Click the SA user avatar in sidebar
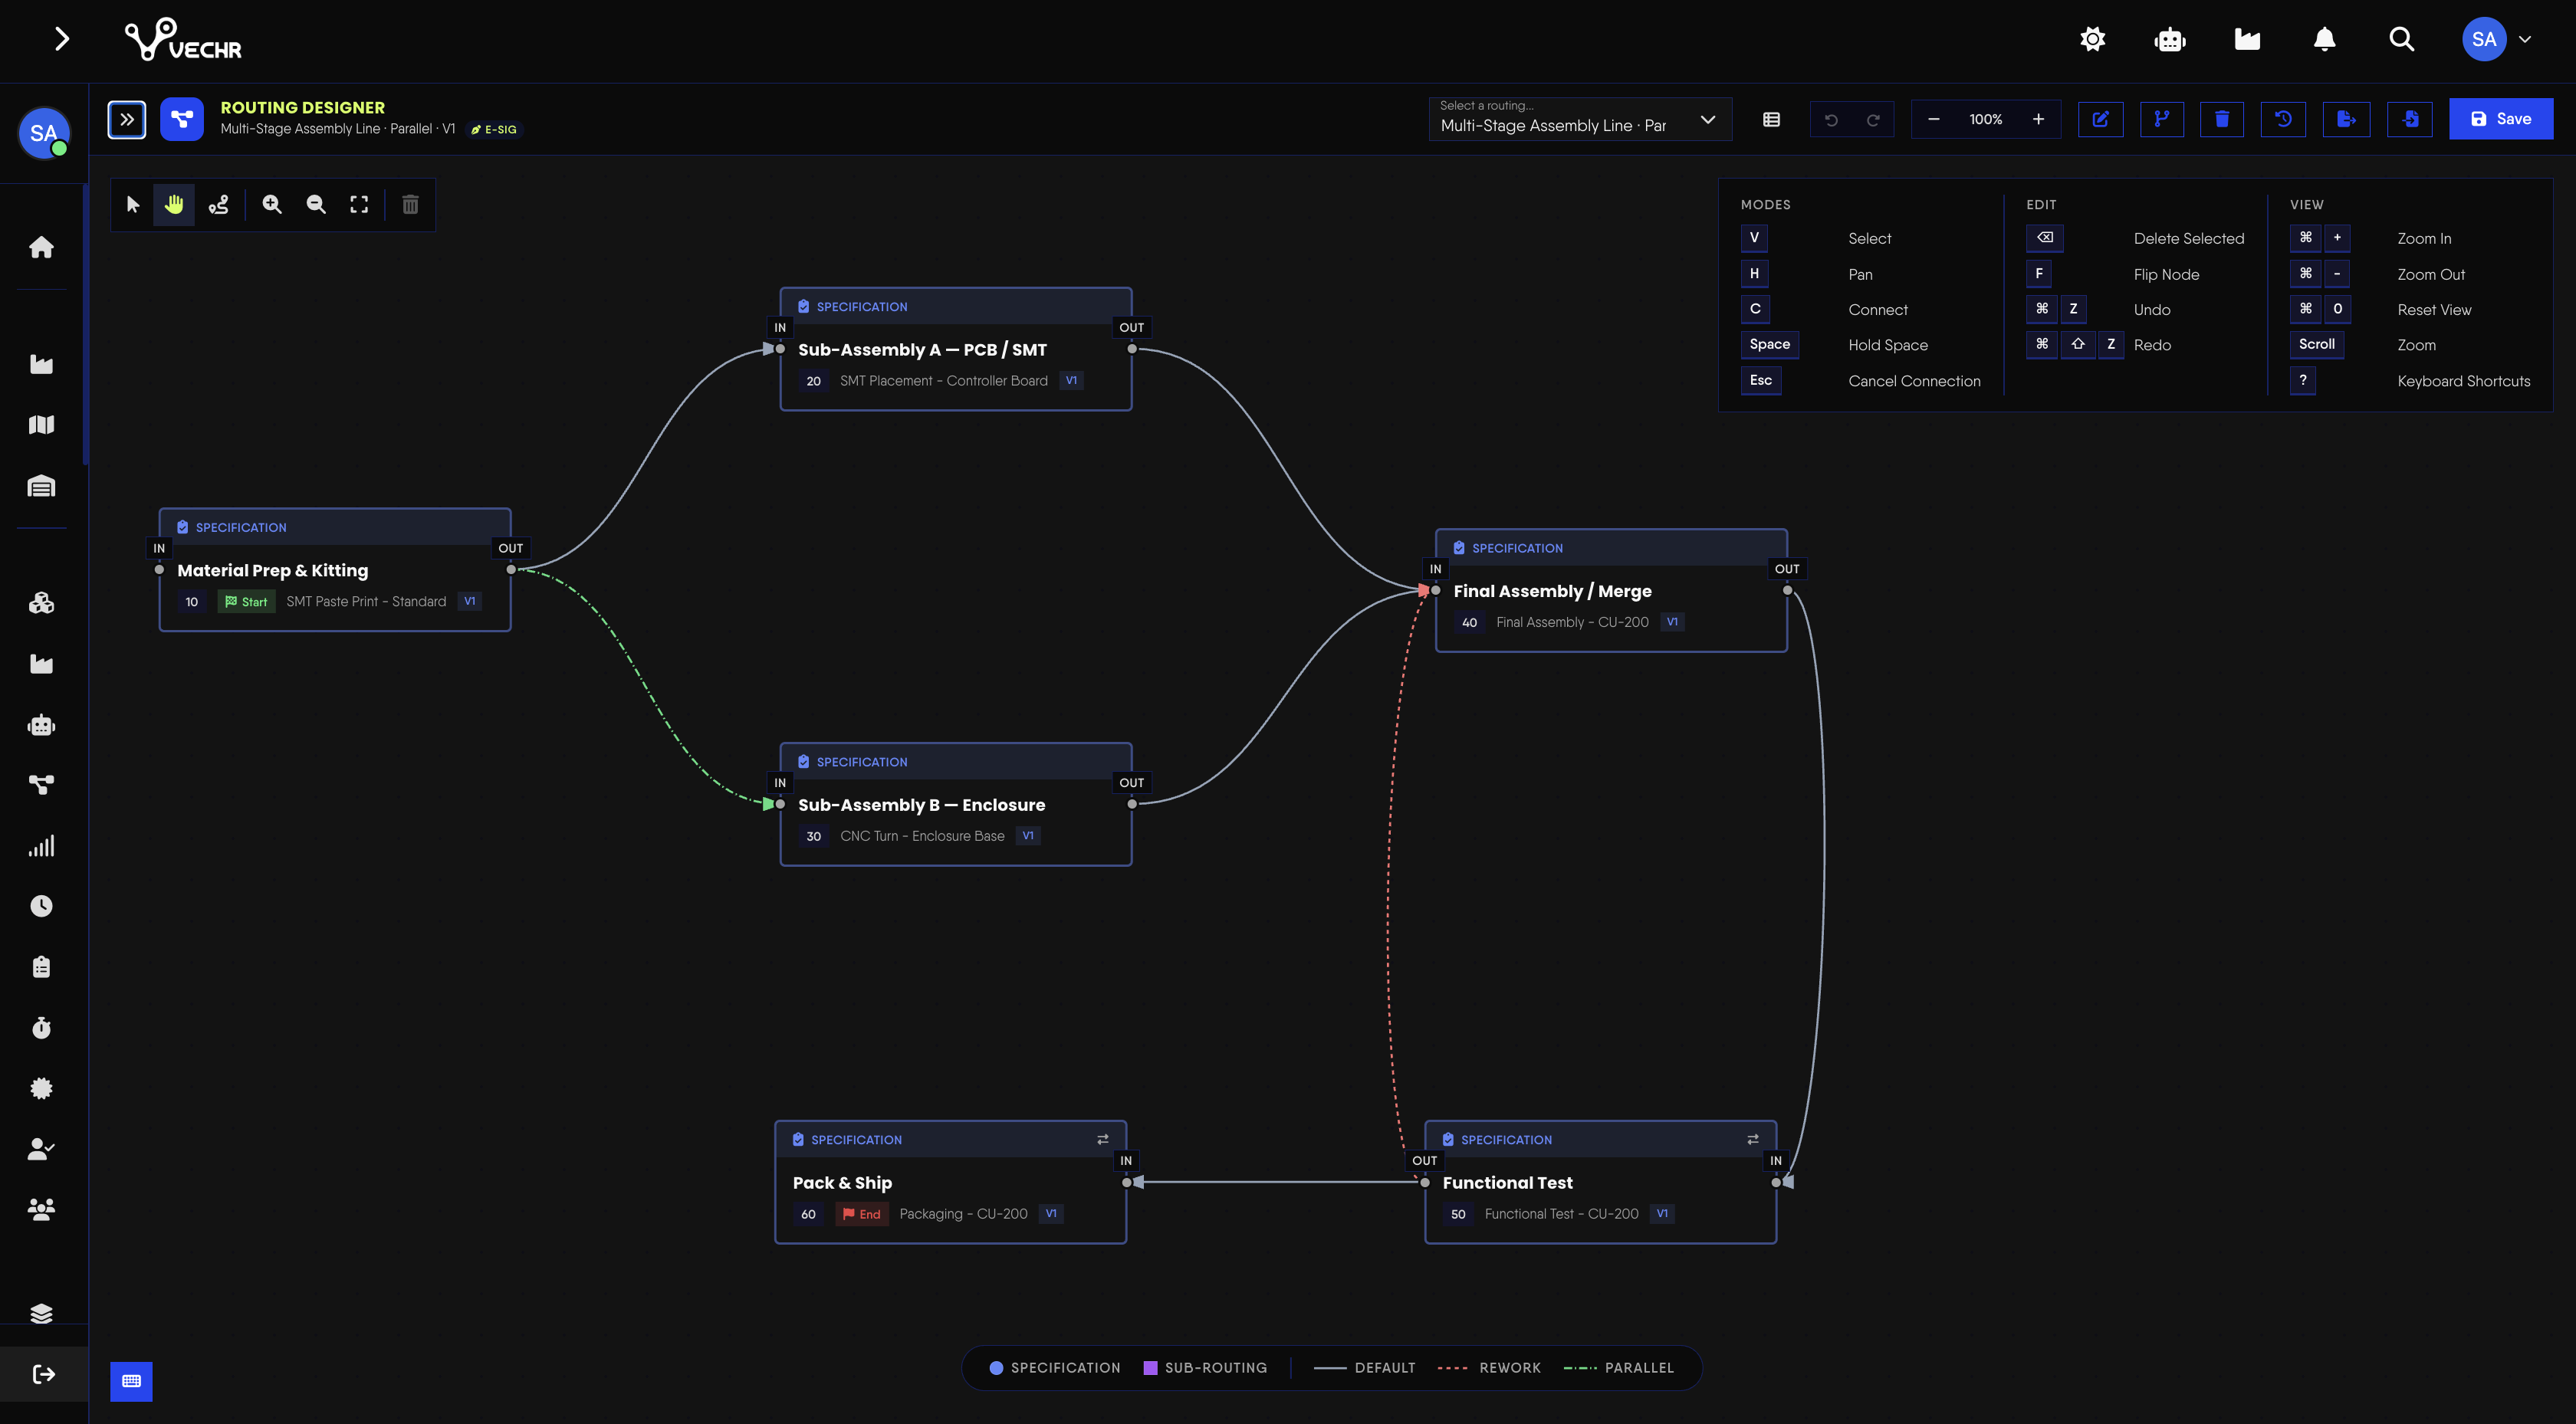The image size is (2576, 1424). 43,133
